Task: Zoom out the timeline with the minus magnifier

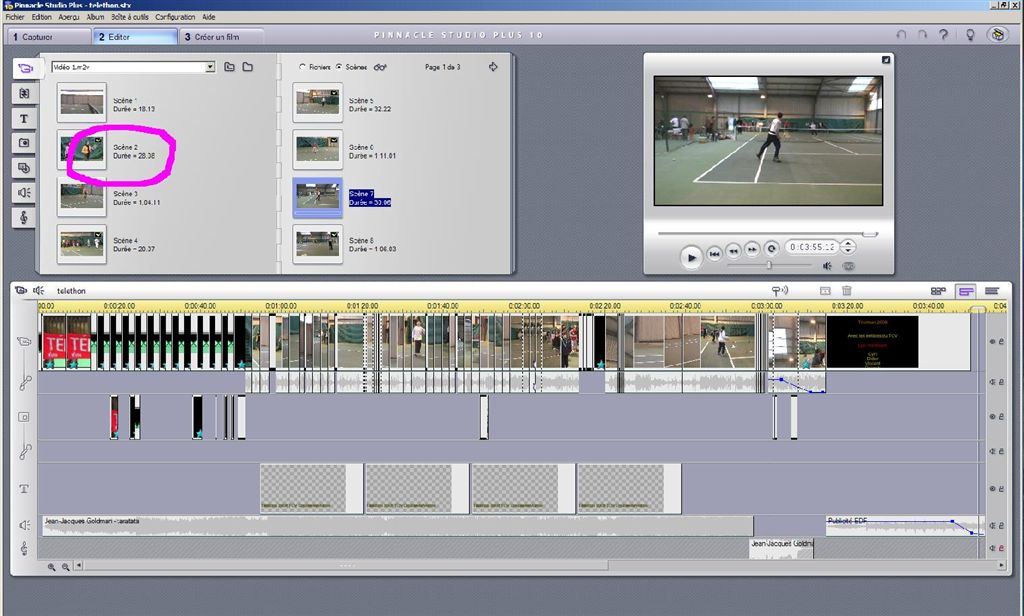Action: click(65, 567)
